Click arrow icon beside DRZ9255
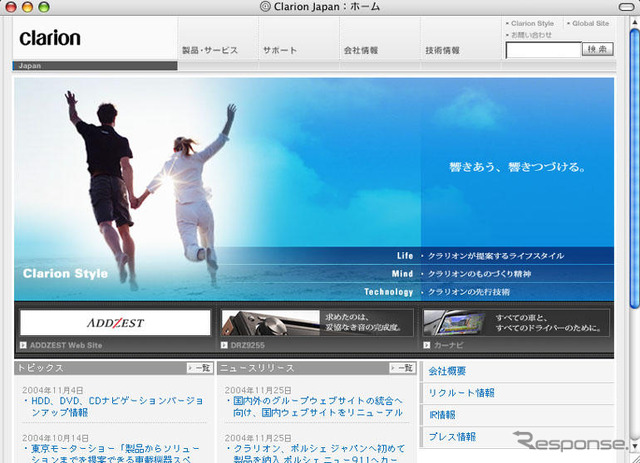This screenshot has width=640, height=463. 224,345
